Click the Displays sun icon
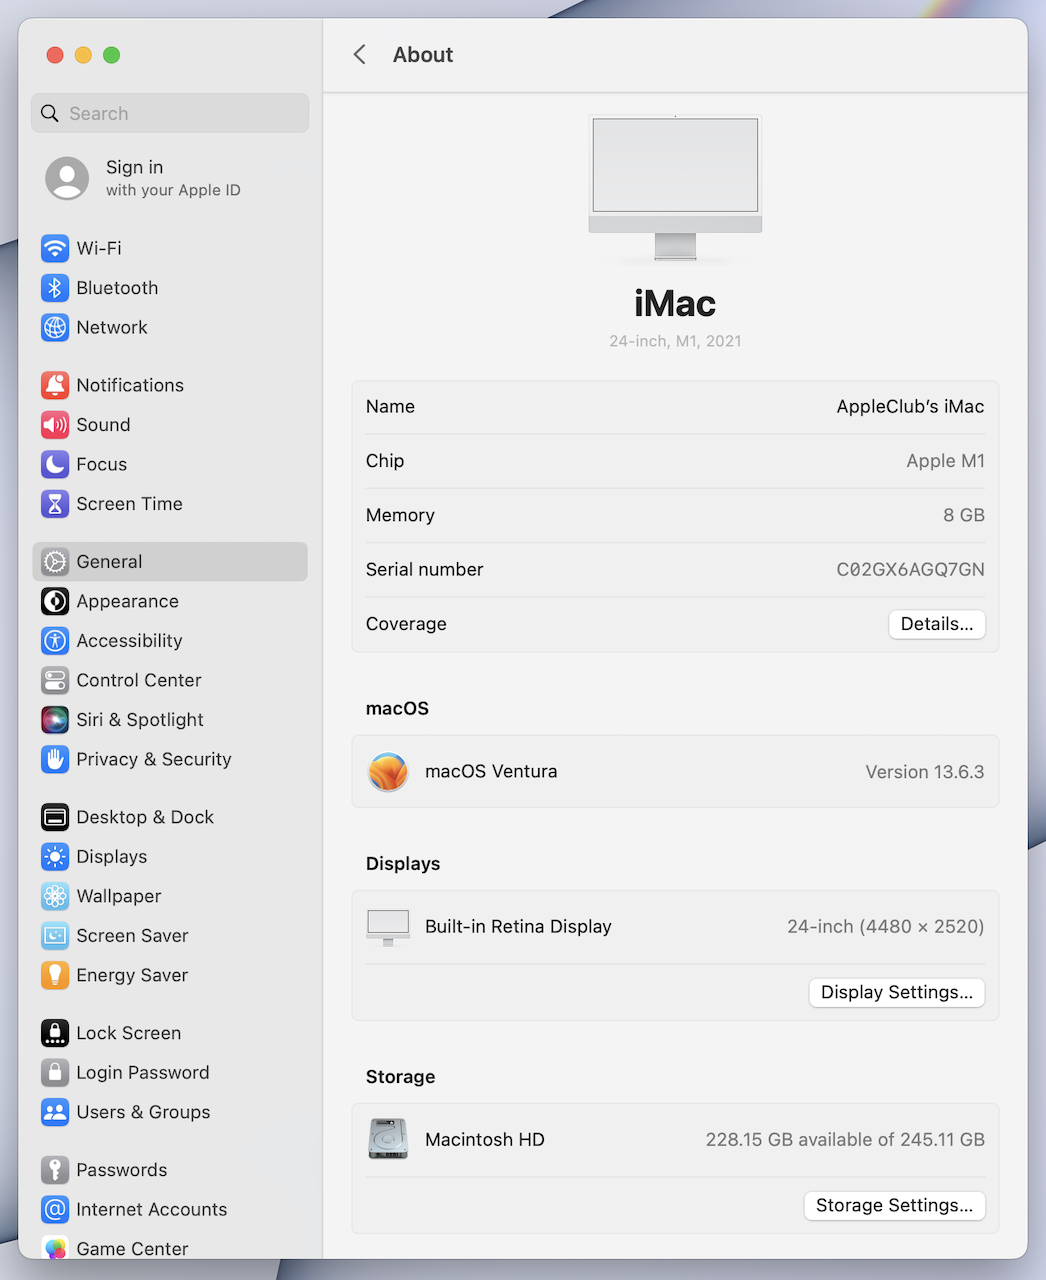The image size is (1046, 1280). (x=55, y=857)
